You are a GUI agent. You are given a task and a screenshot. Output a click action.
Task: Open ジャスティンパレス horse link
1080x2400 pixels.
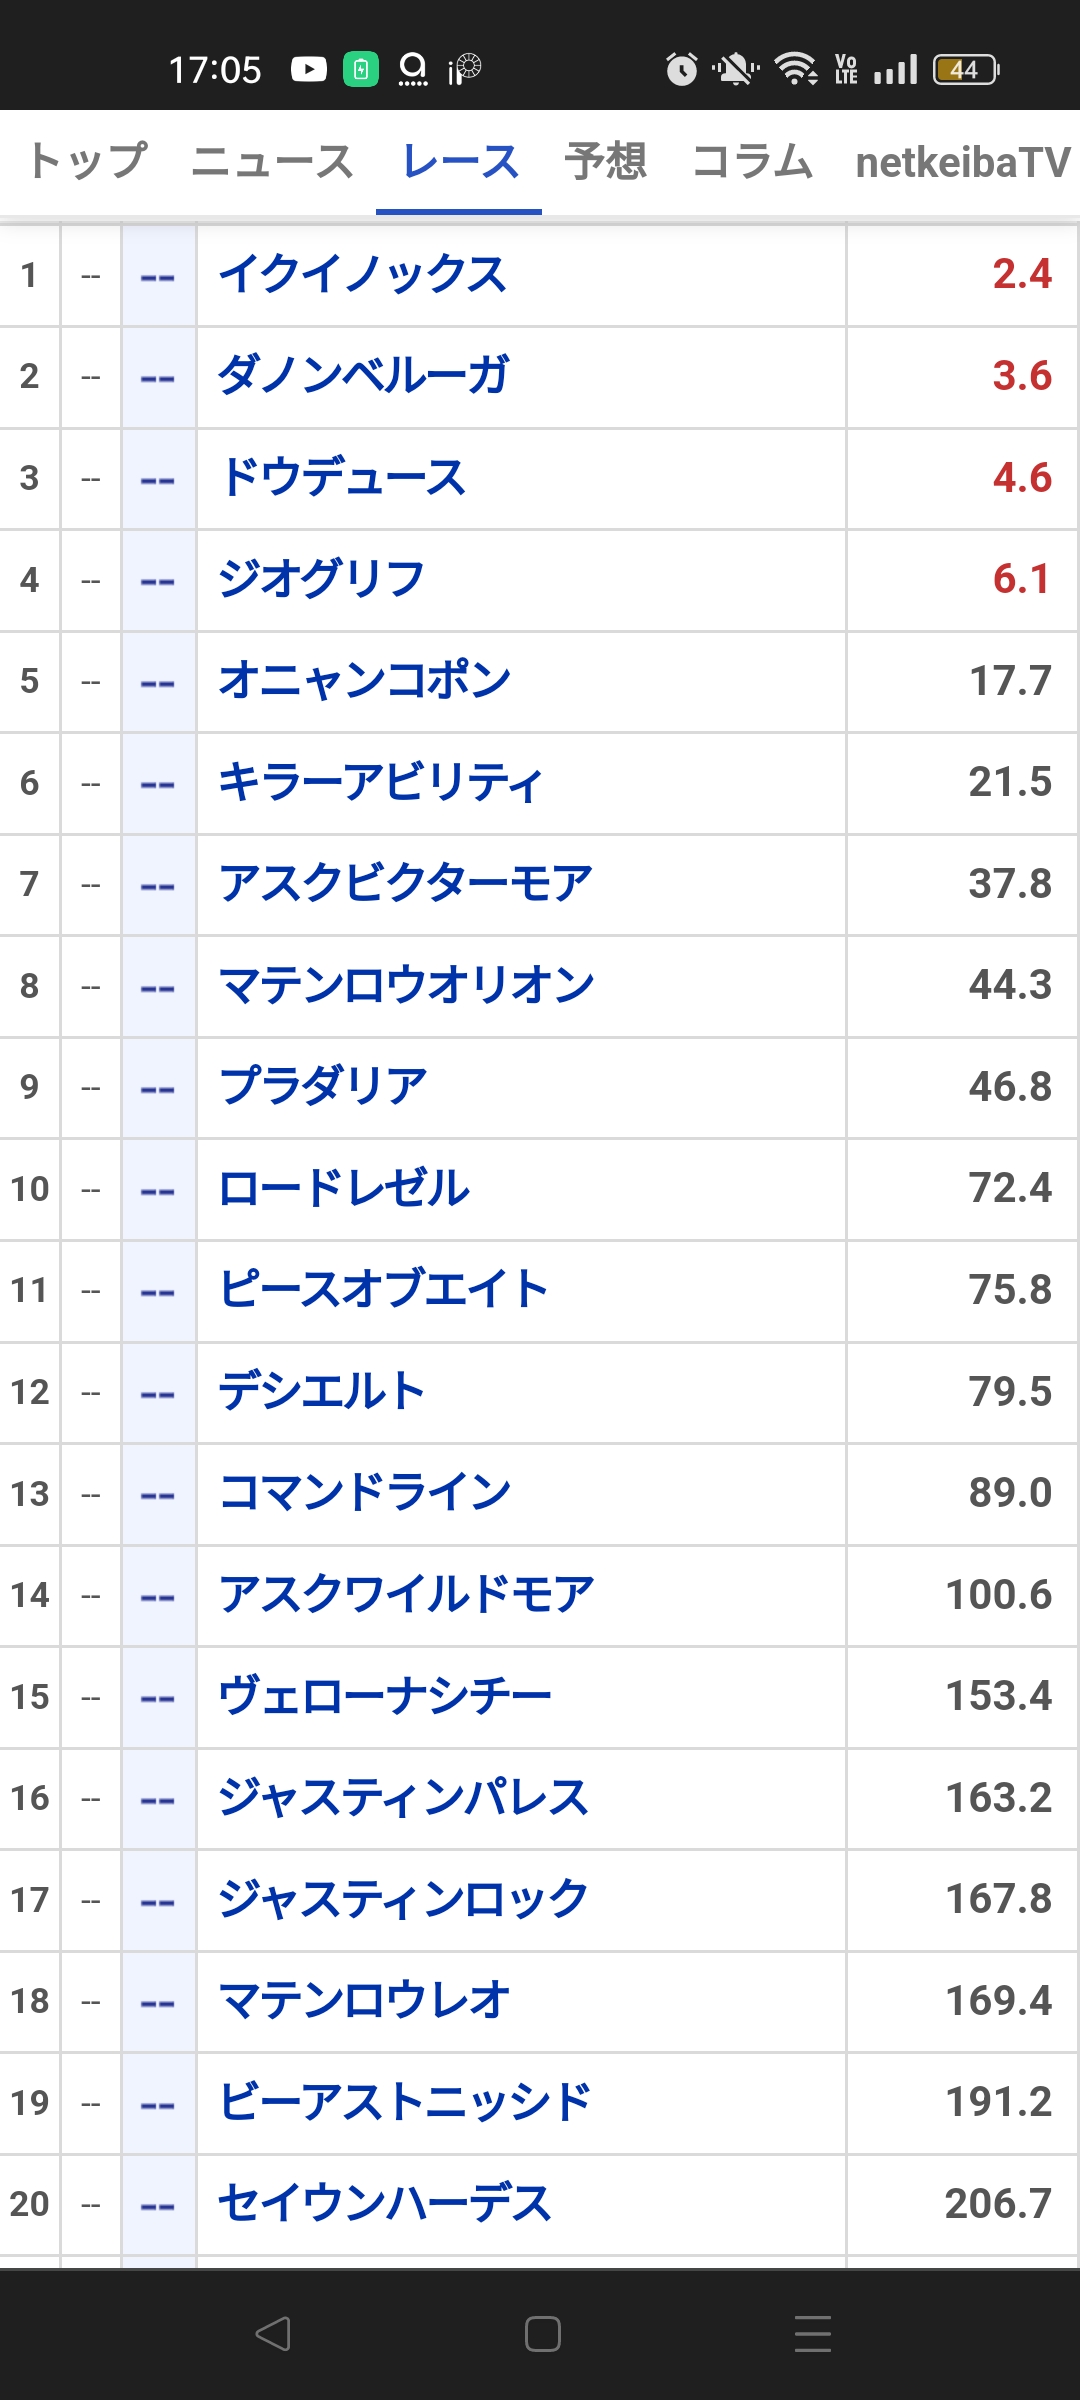403,1798
